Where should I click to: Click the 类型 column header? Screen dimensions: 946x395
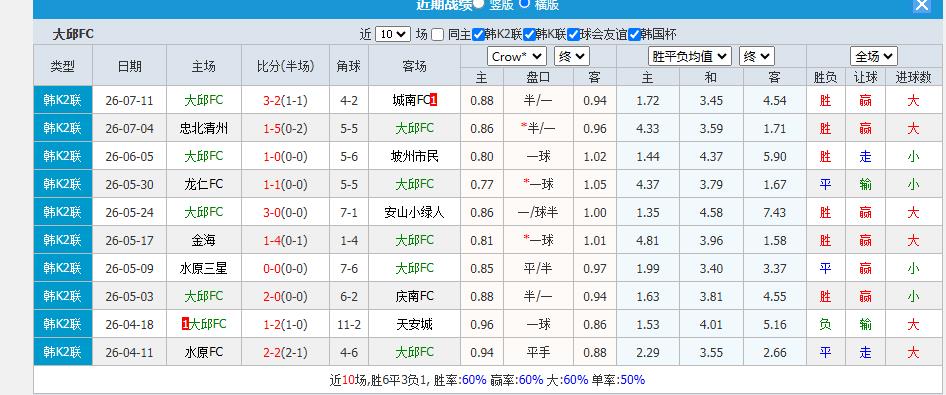(x=63, y=66)
